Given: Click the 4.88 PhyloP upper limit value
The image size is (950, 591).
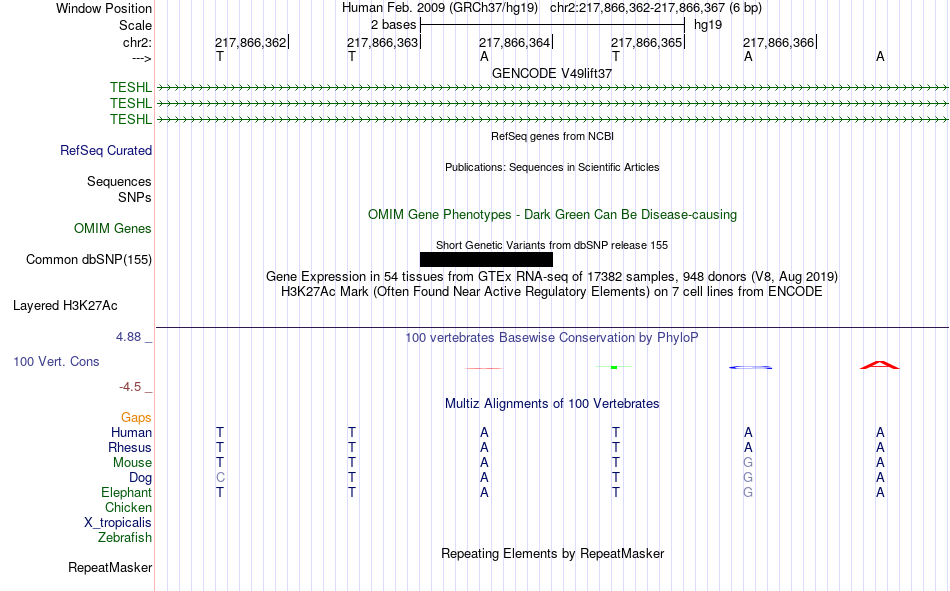Looking at the screenshot, I should pos(128,336).
